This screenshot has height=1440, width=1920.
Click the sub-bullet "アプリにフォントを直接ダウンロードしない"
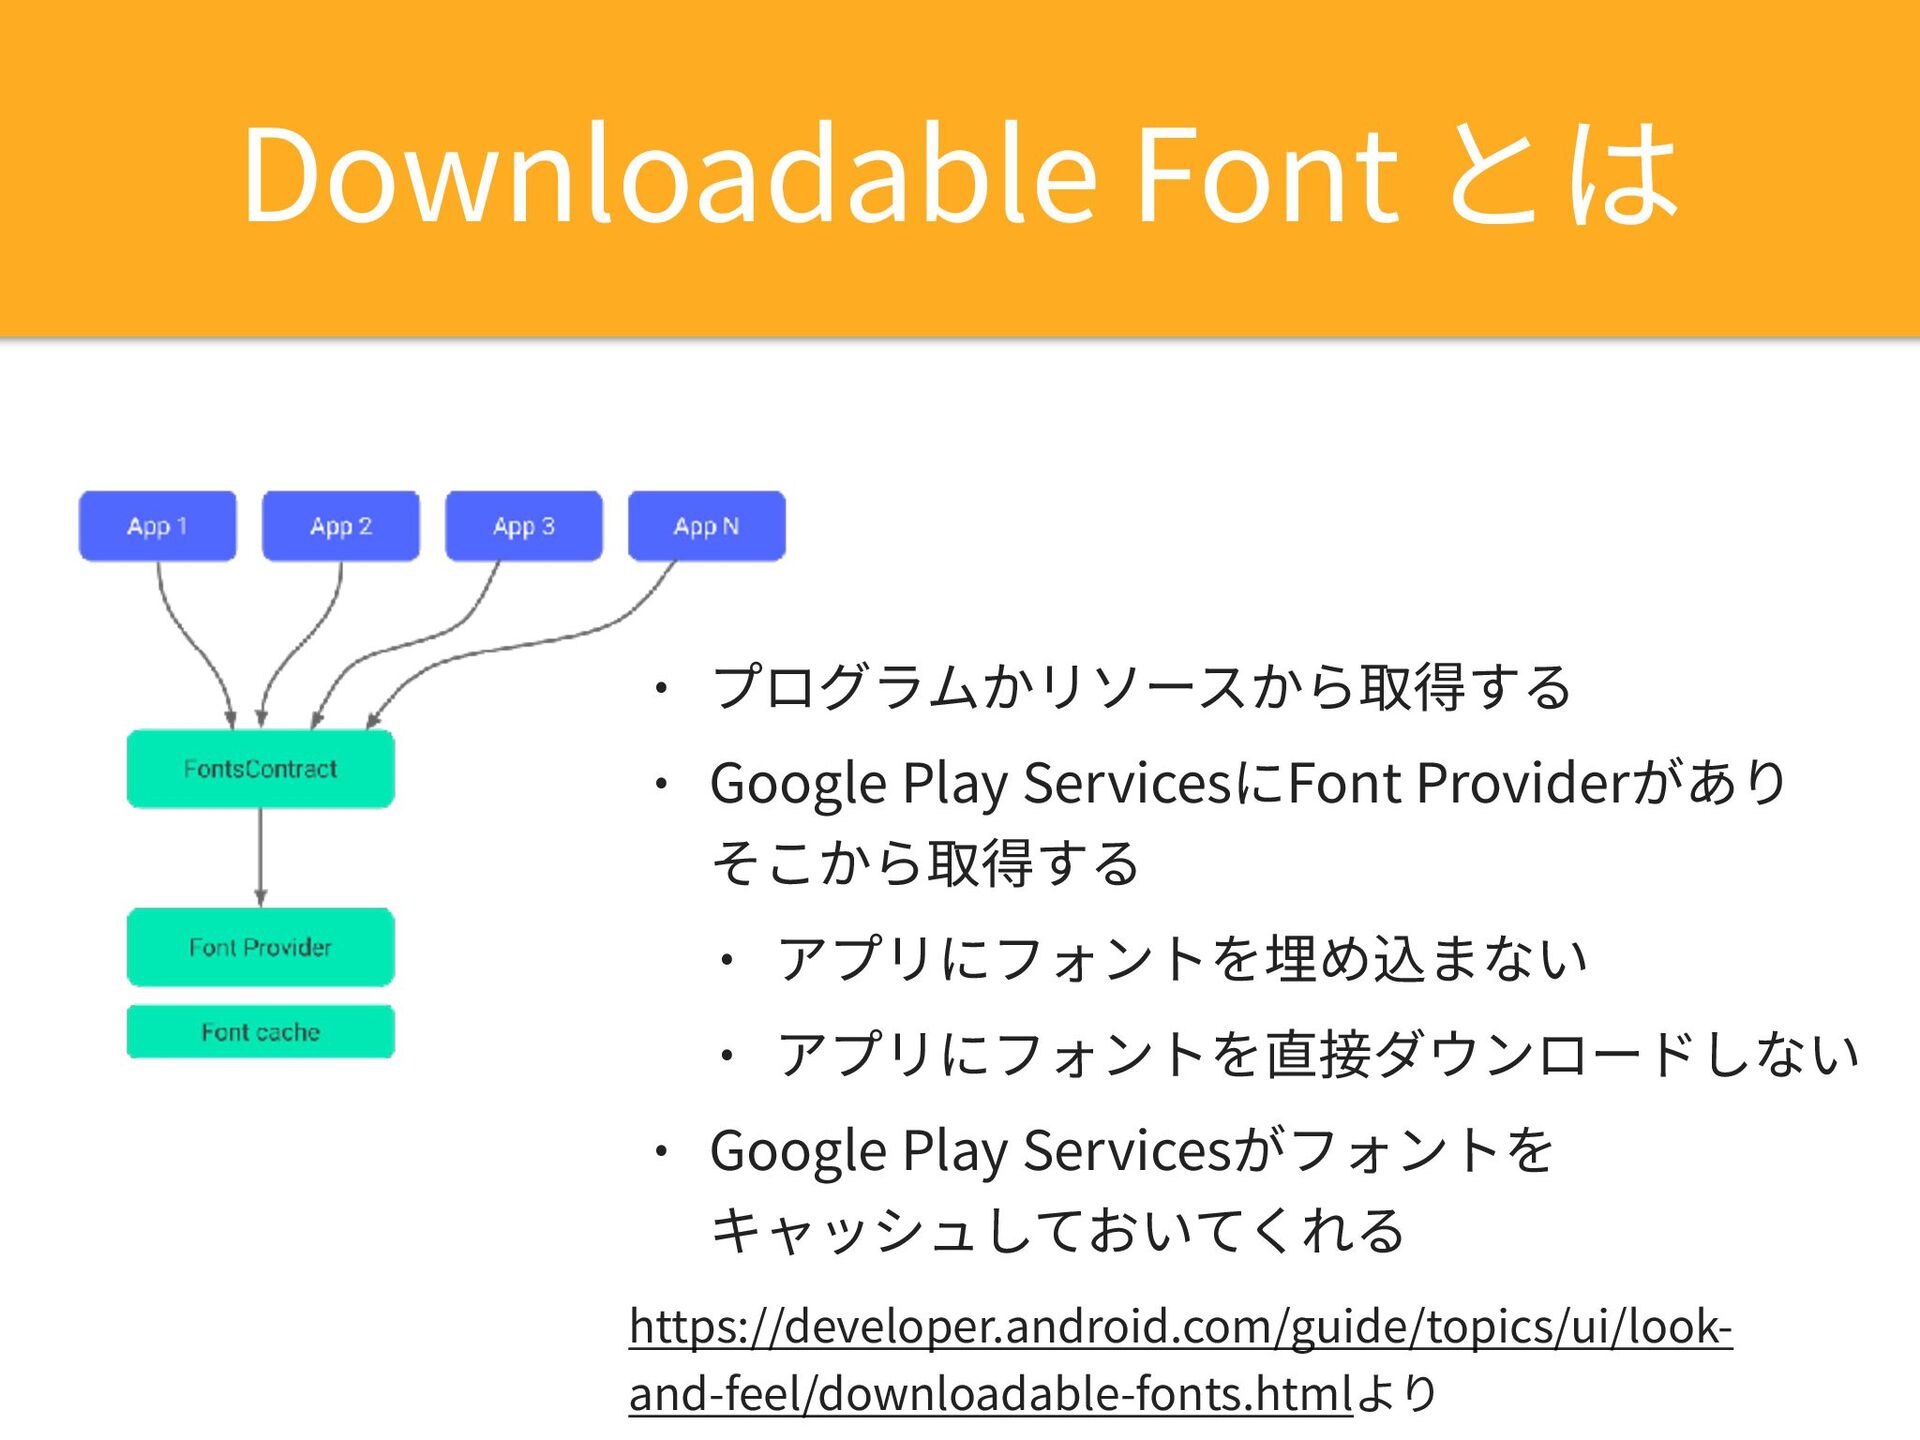[x=1318, y=1054]
